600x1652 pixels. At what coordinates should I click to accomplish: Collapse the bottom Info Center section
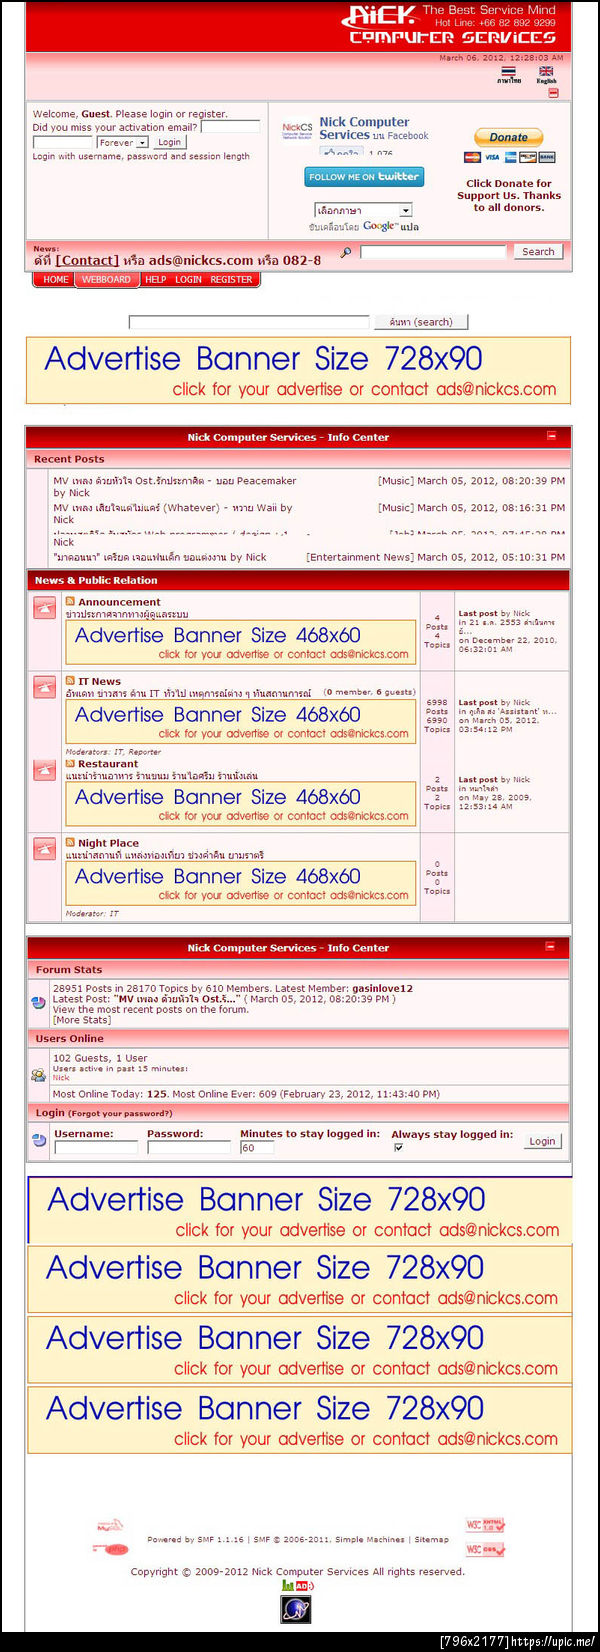550,946
